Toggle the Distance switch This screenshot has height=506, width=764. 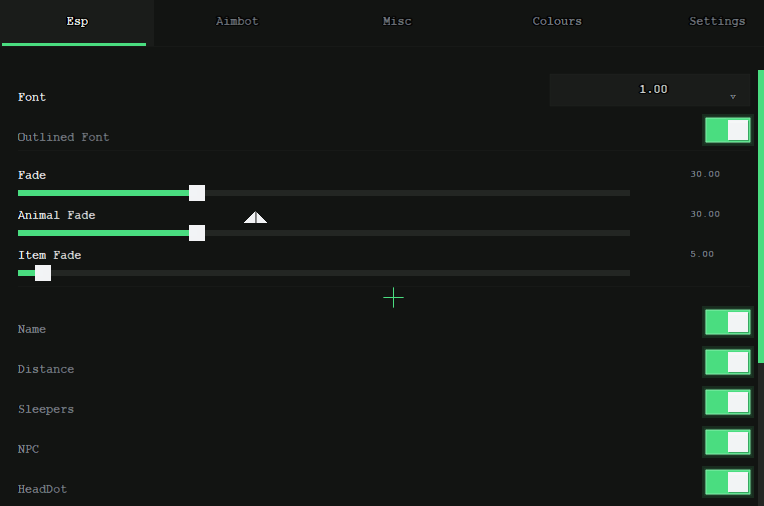tap(727, 362)
